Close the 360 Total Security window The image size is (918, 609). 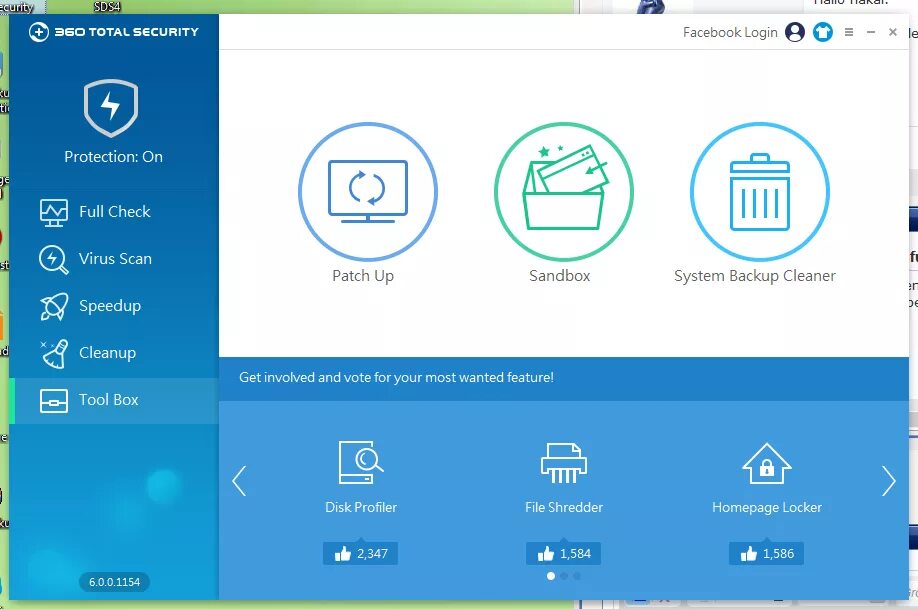point(893,32)
